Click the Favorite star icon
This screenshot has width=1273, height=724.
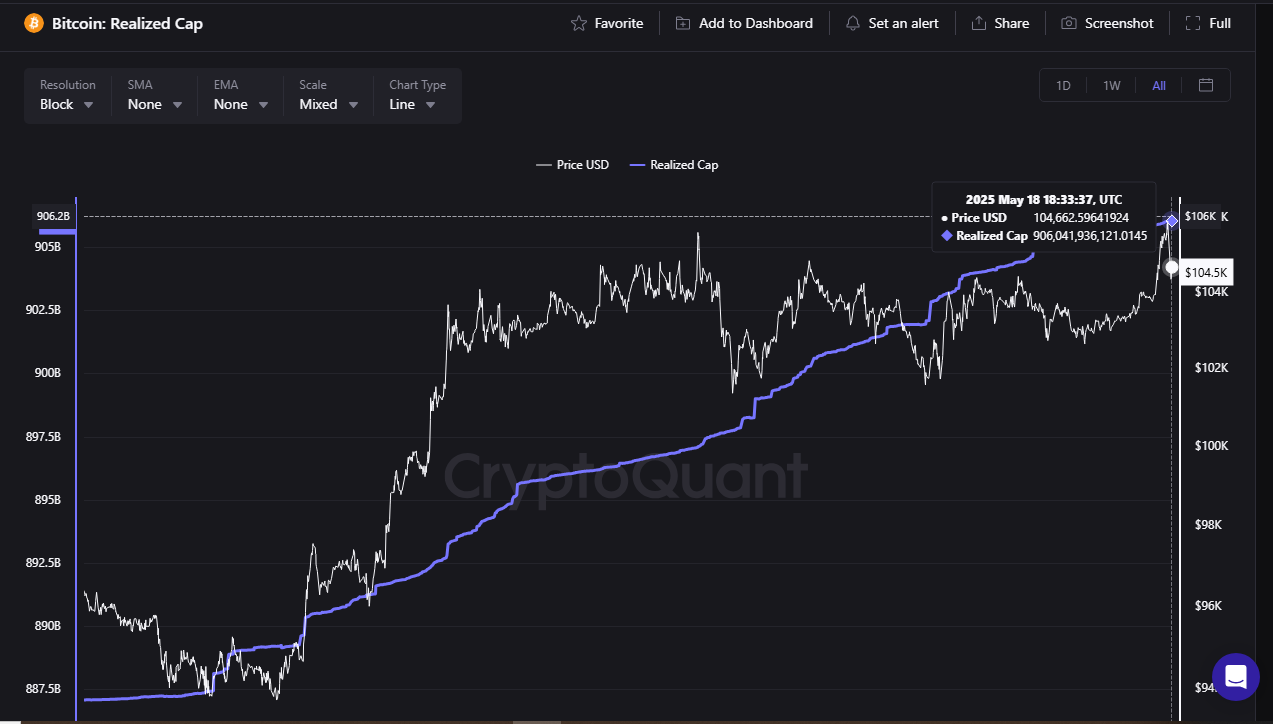click(577, 22)
